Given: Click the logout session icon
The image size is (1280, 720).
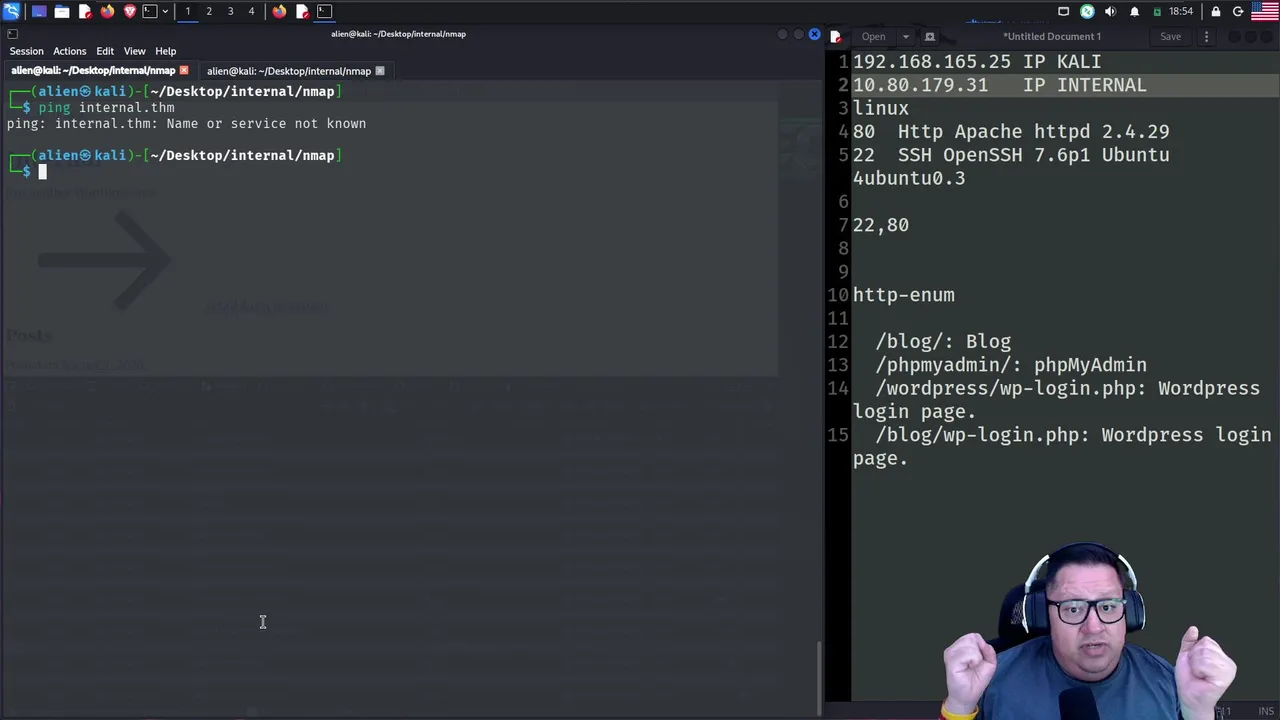Looking at the screenshot, I should tap(1238, 11).
